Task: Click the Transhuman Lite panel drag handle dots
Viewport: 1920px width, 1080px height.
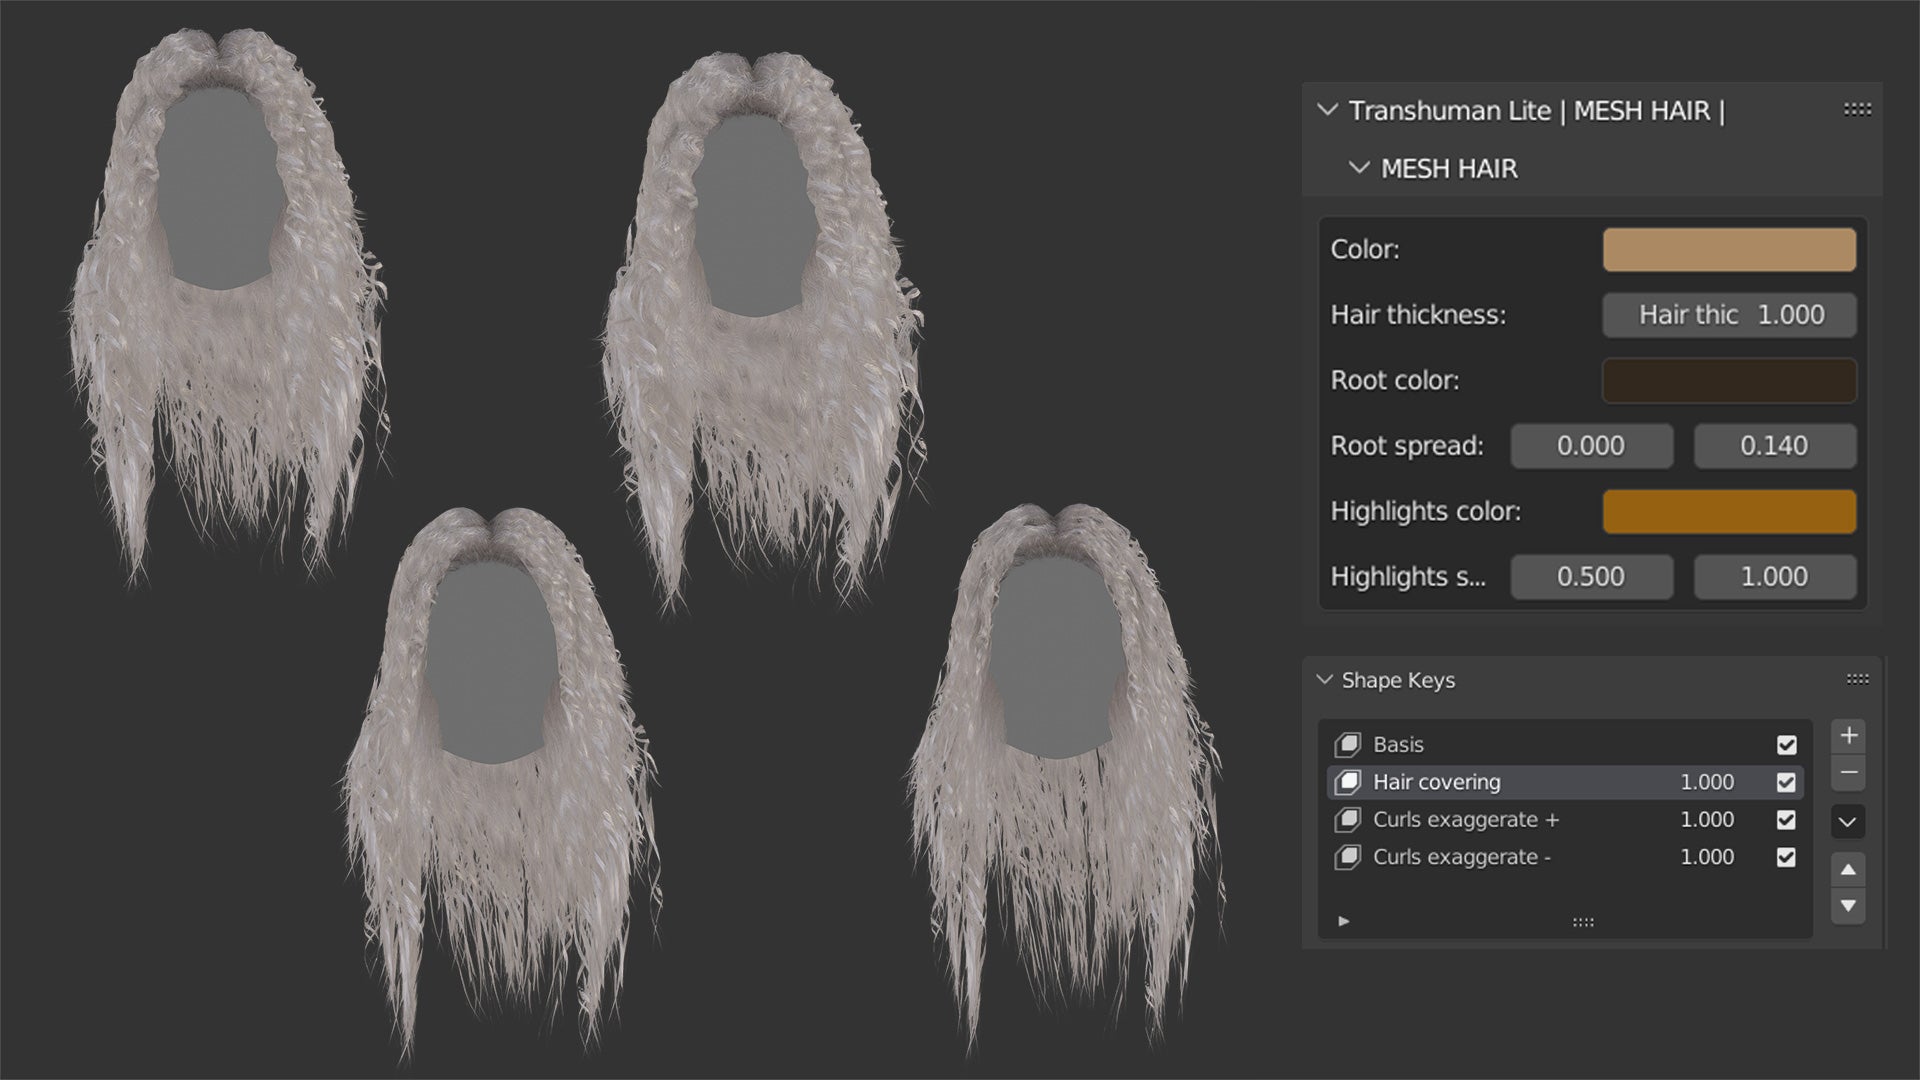Action: click(1857, 110)
